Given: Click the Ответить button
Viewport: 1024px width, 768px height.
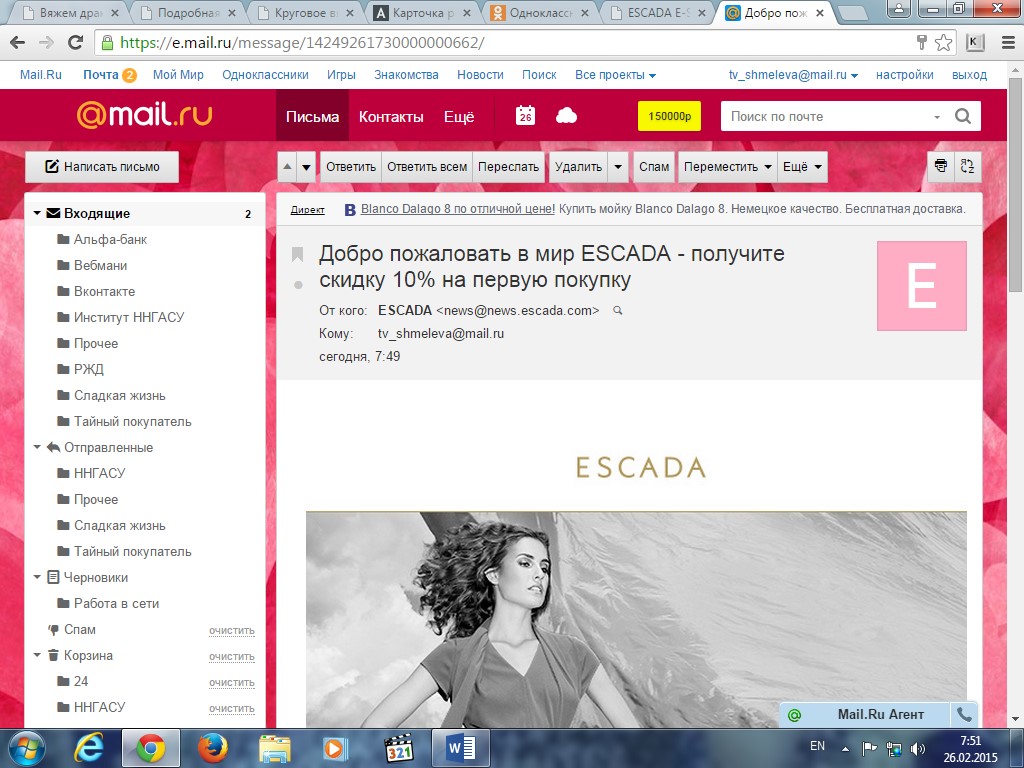Looking at the screenshot, I should tap(351, 167).
